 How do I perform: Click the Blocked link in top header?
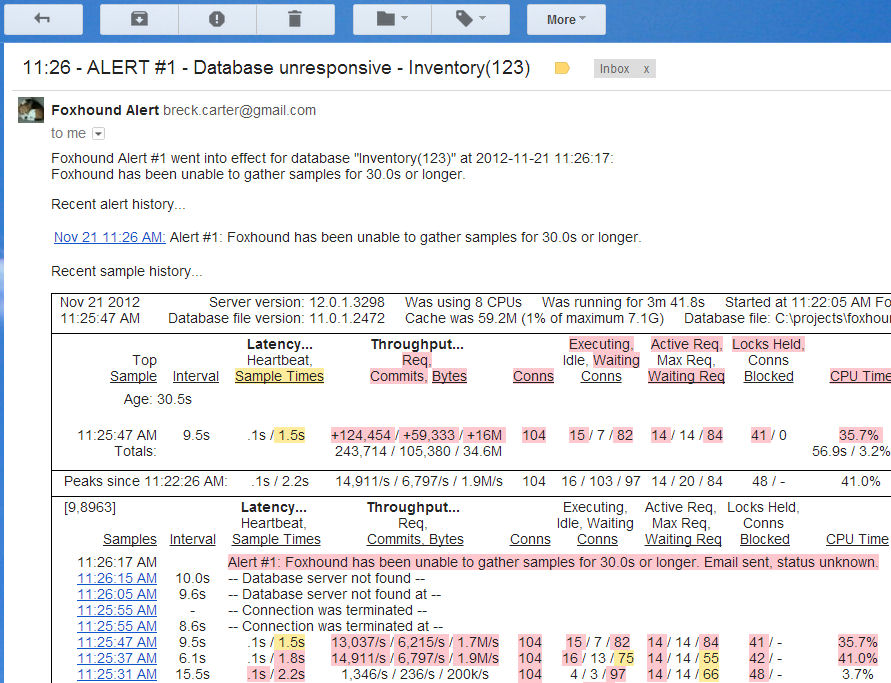768,376
